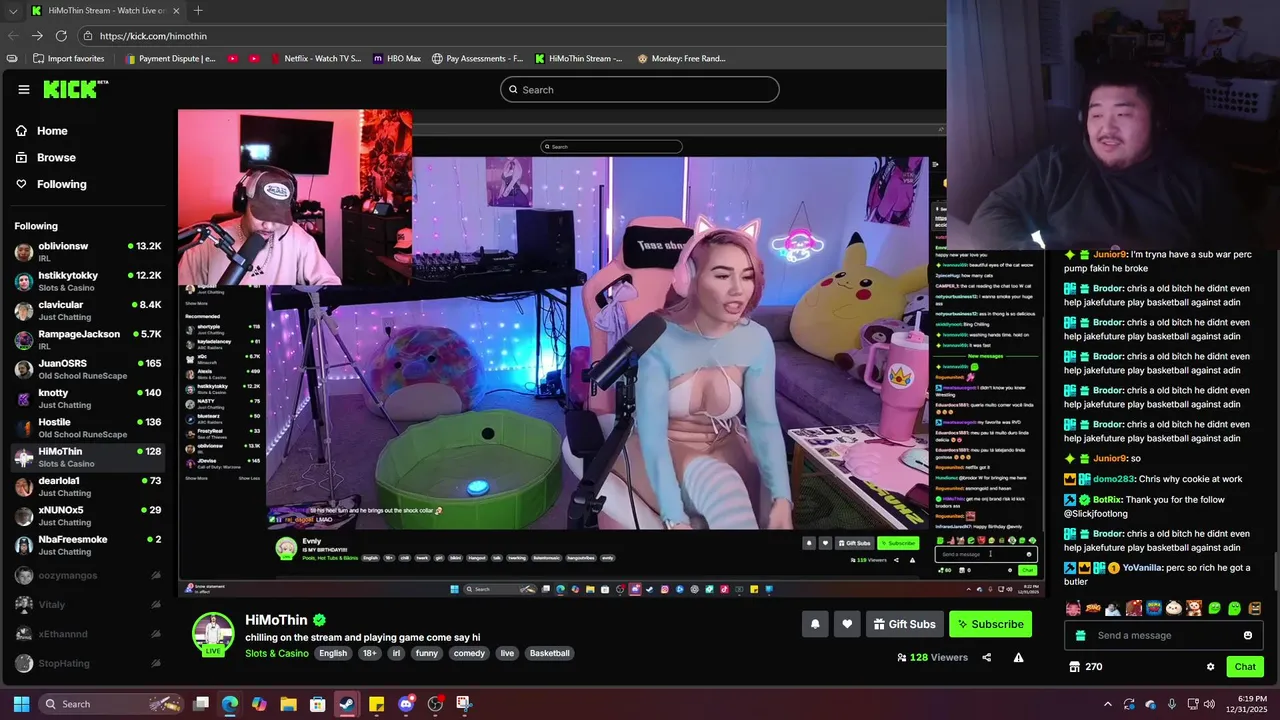
Task: Click the Gift Subs button
Action: click(905, 624)
